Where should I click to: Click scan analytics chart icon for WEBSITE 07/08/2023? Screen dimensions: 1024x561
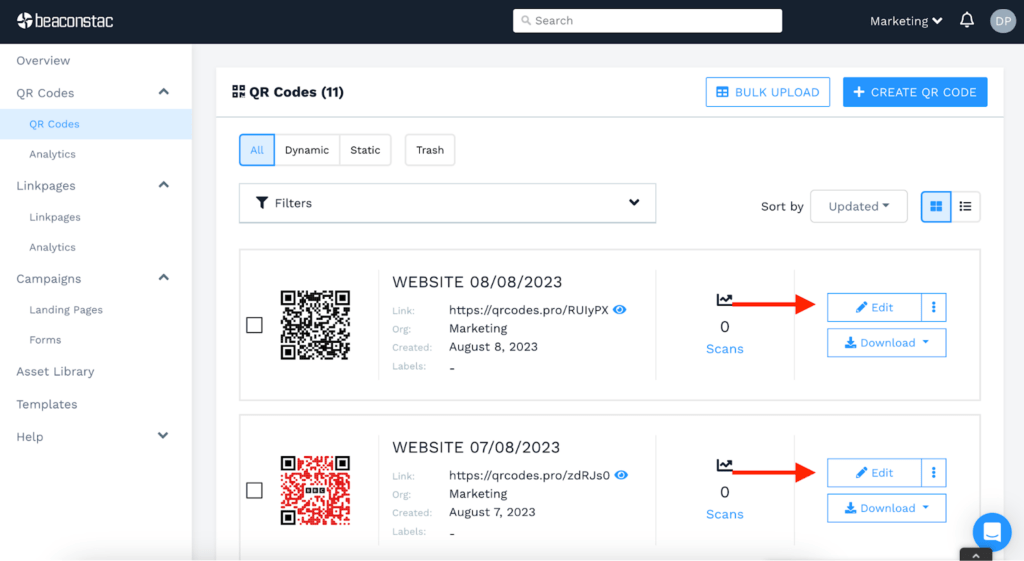tap(724, 465)
